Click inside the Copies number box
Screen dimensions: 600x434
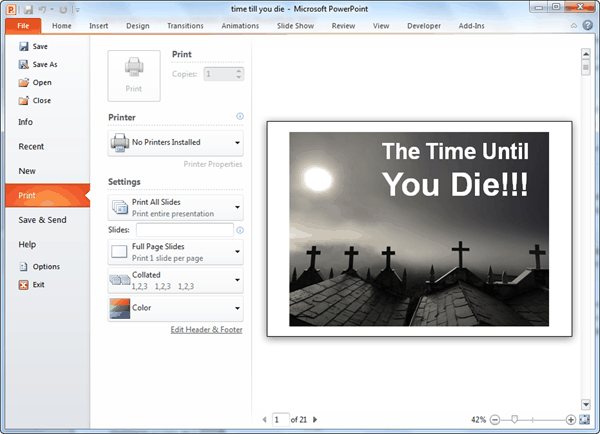tap(219, 74)
